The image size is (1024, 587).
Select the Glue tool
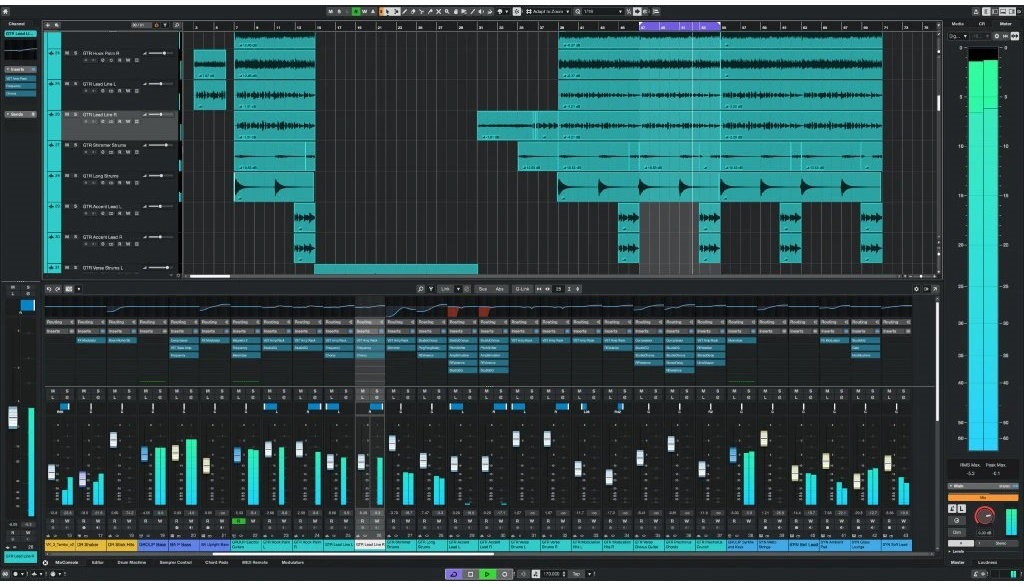(430, 11)
